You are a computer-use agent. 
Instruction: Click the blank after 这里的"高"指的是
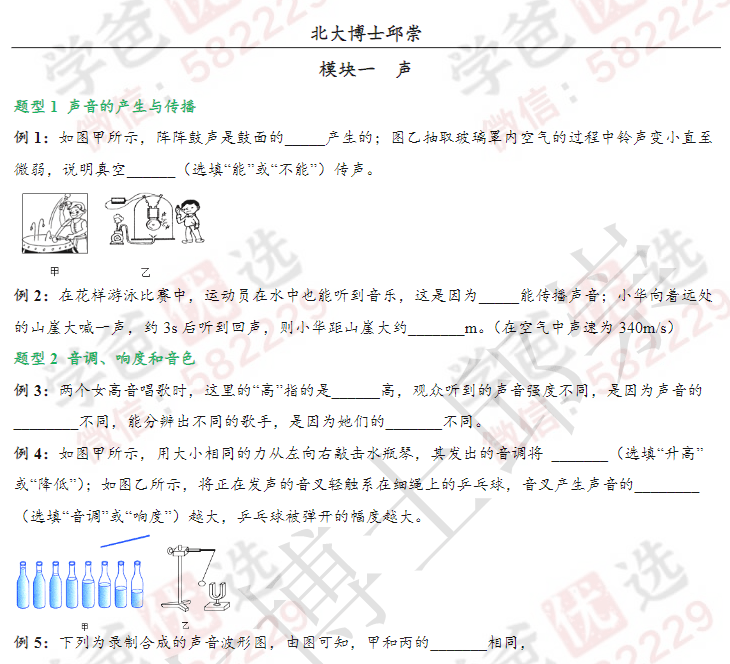coord(356,391)
